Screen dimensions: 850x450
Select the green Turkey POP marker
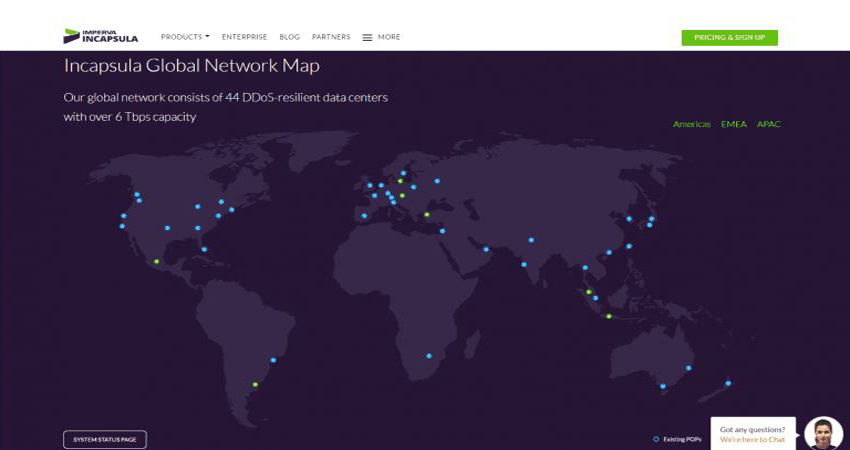[x=427, y=215]
